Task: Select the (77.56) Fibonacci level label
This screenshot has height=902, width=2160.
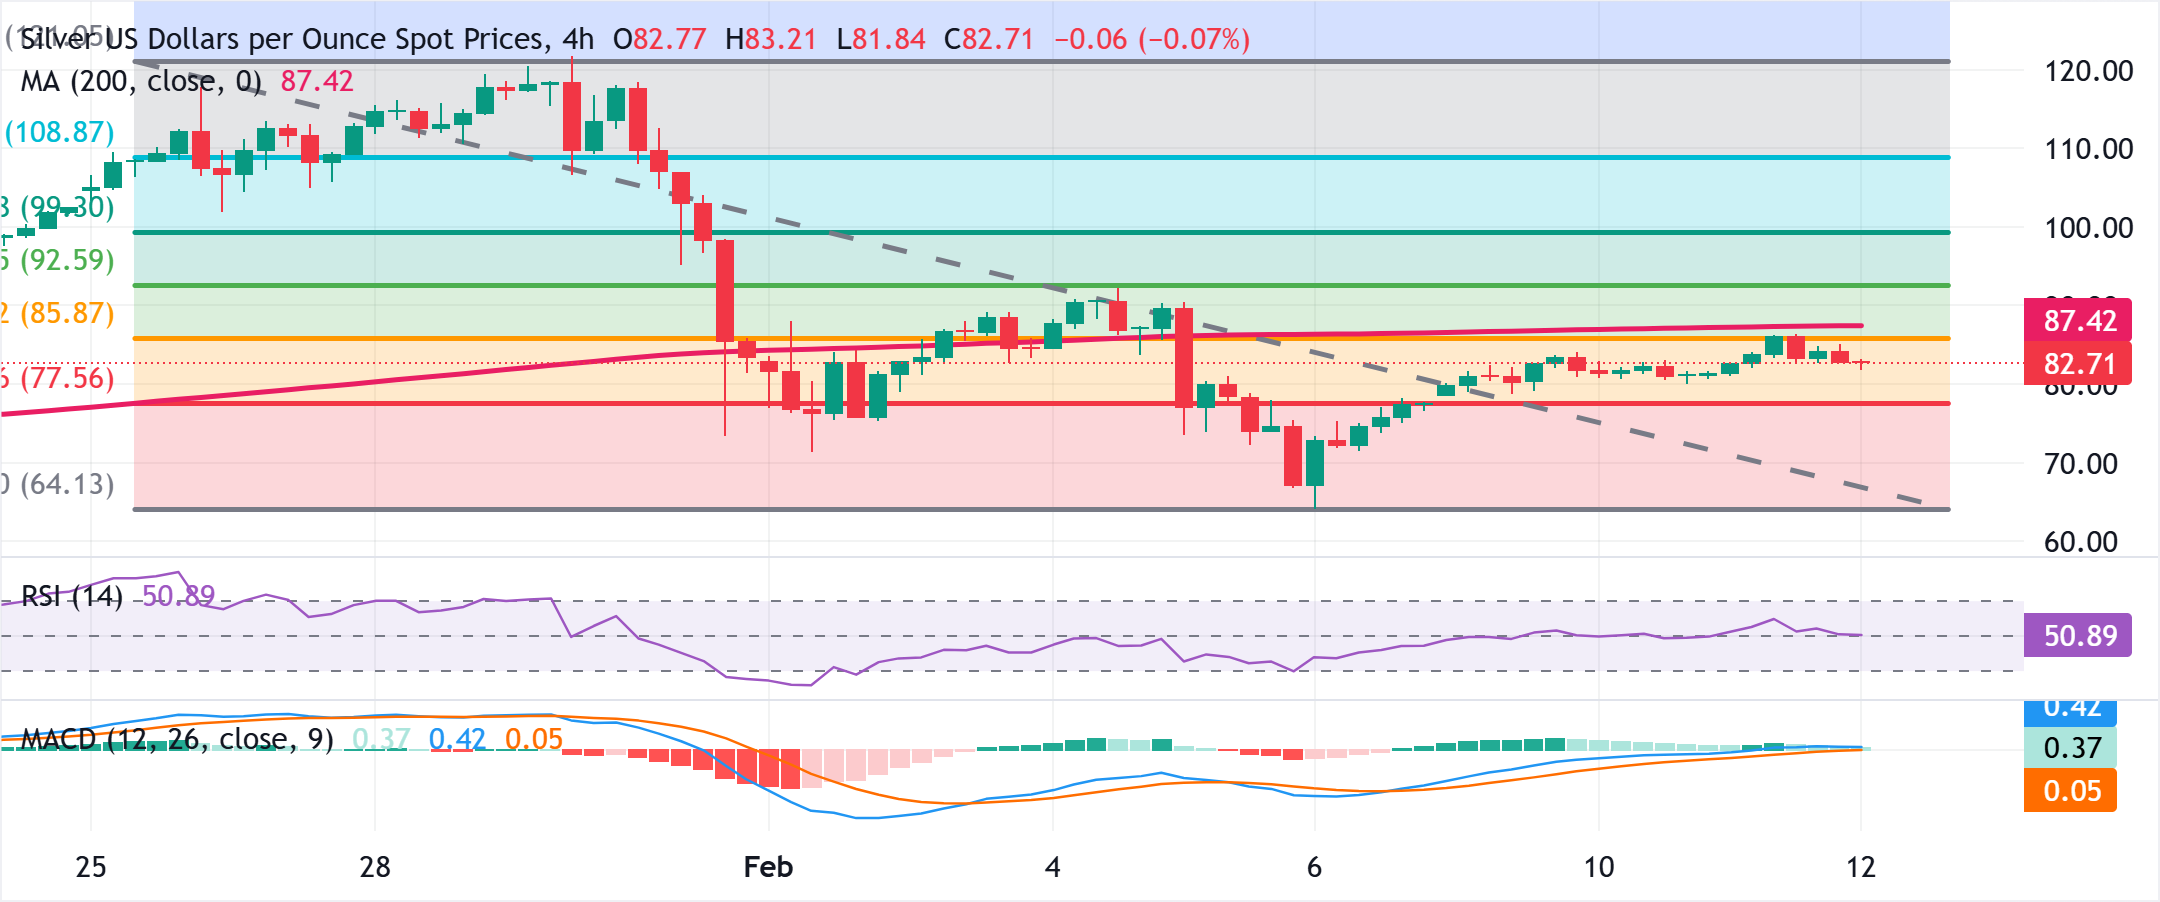Action: tap(70, 378)
